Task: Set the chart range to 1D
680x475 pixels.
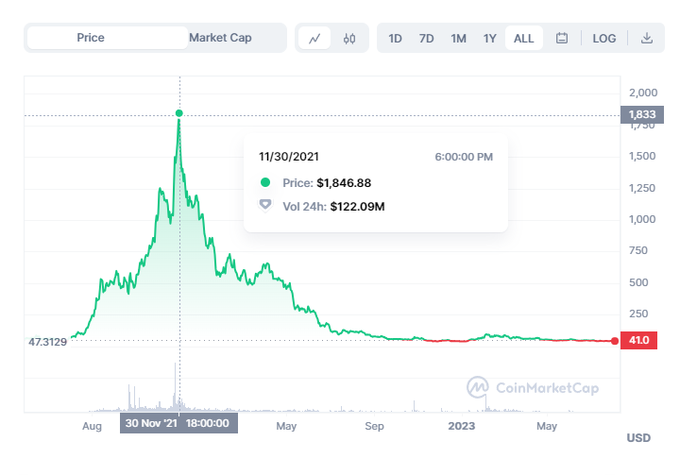Action: 395,39
